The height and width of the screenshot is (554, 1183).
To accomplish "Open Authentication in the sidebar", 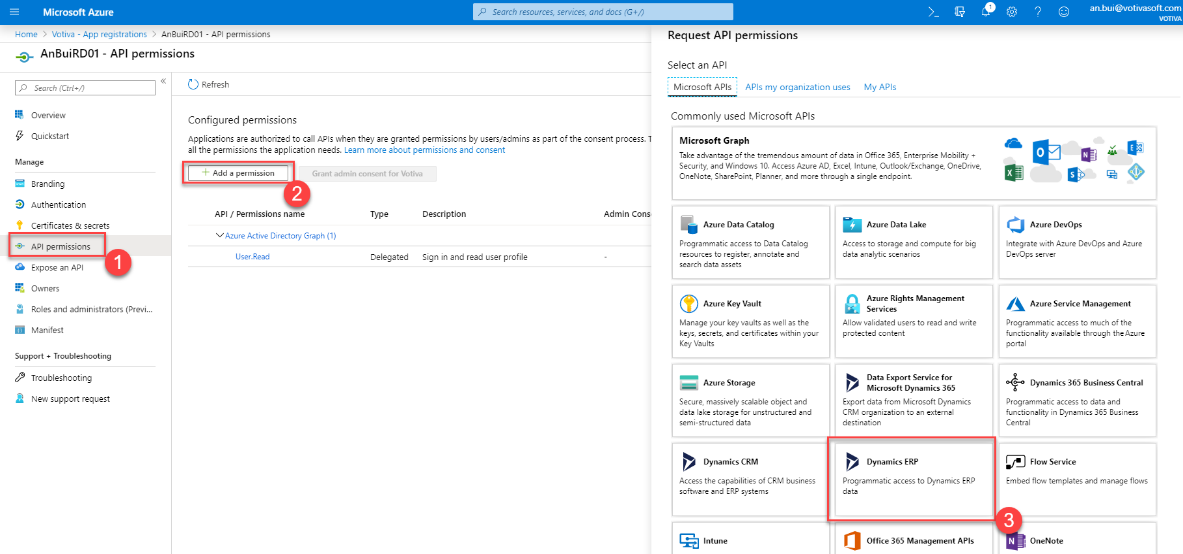I will click(x=58, y=205).
